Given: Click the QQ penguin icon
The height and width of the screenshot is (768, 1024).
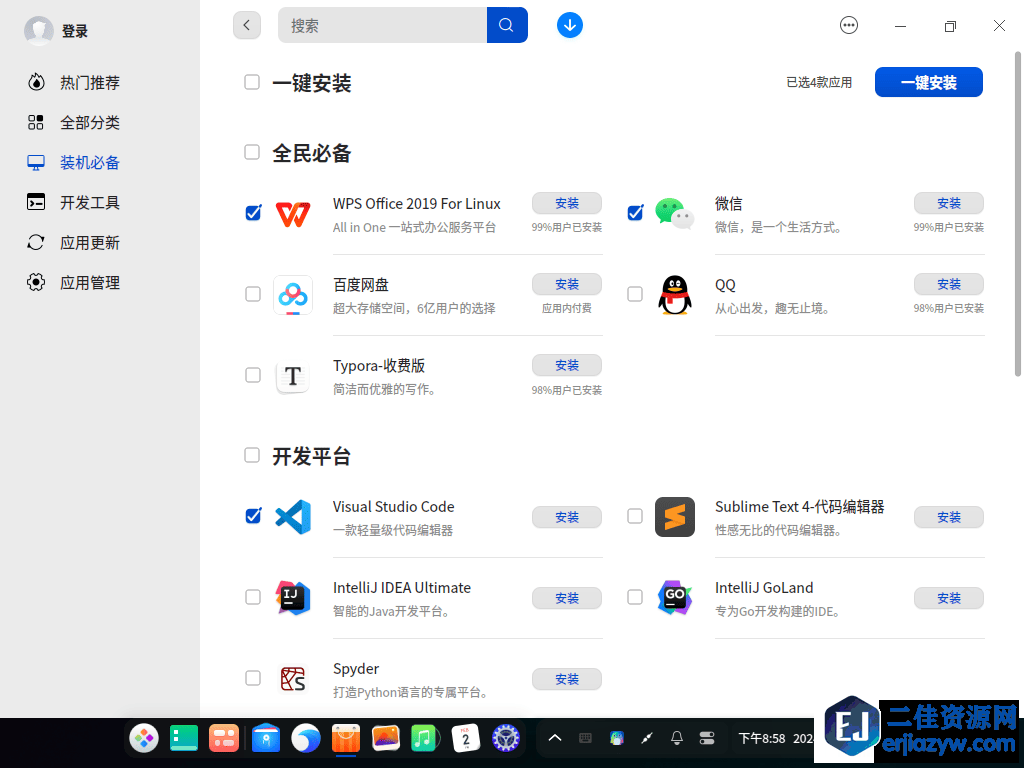Looking at the screenshot, I should [x=675, y=295].
